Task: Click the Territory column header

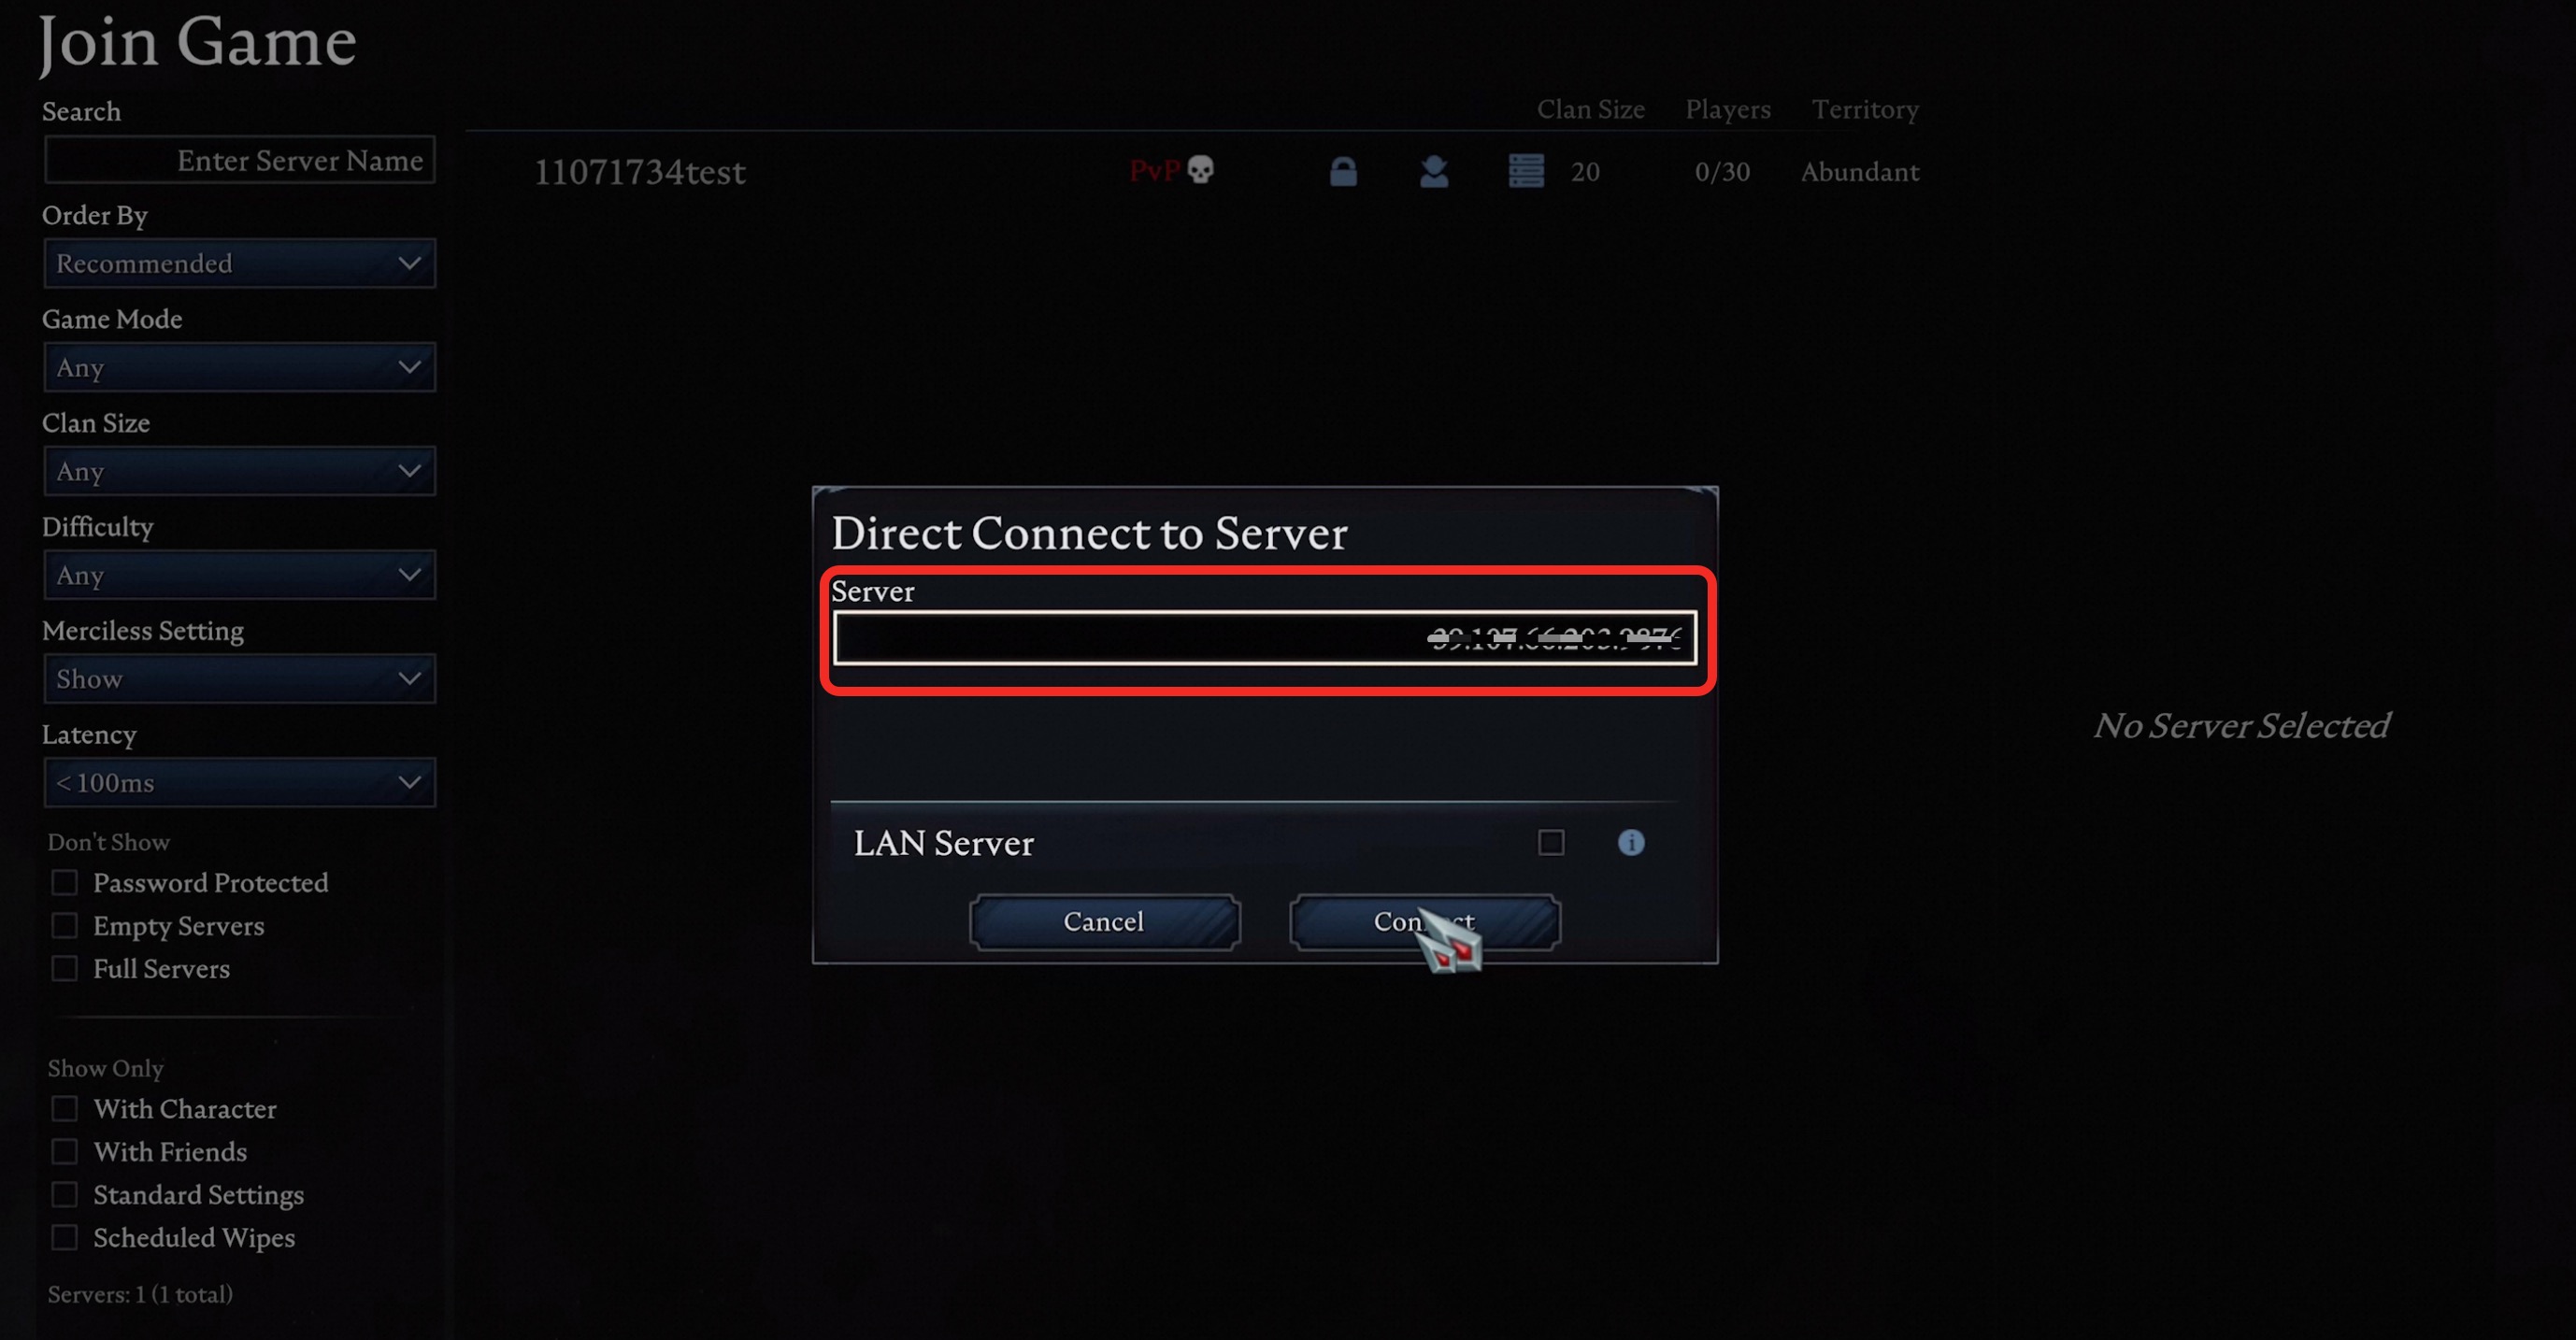Action: coord(1865,109)
